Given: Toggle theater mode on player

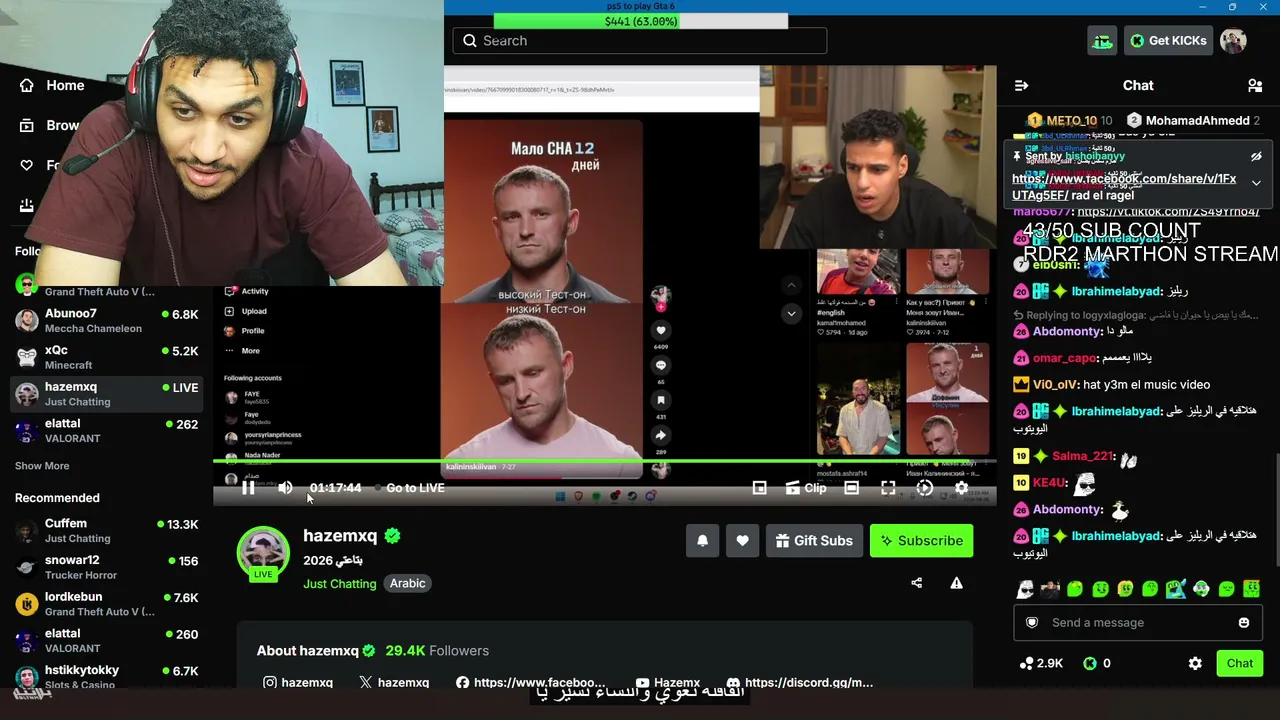Looking at the screenshot, I should point(851,488).
